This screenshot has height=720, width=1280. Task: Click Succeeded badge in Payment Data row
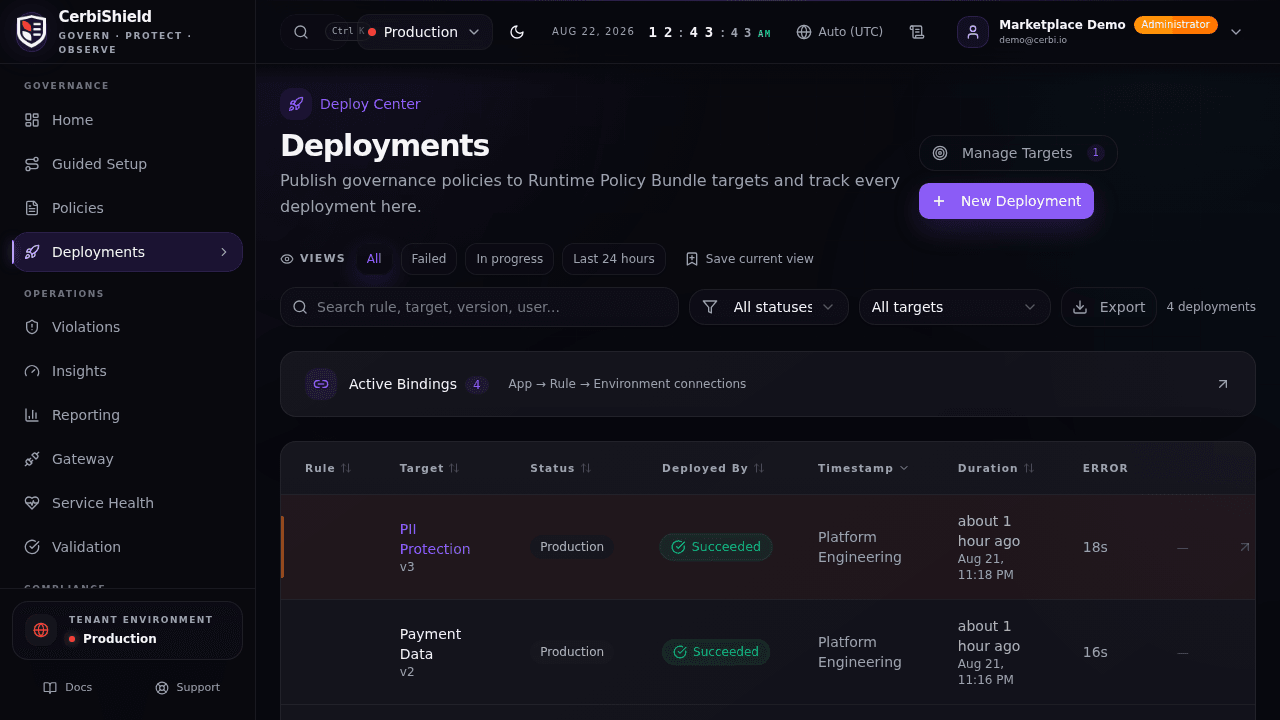[716, 652]
